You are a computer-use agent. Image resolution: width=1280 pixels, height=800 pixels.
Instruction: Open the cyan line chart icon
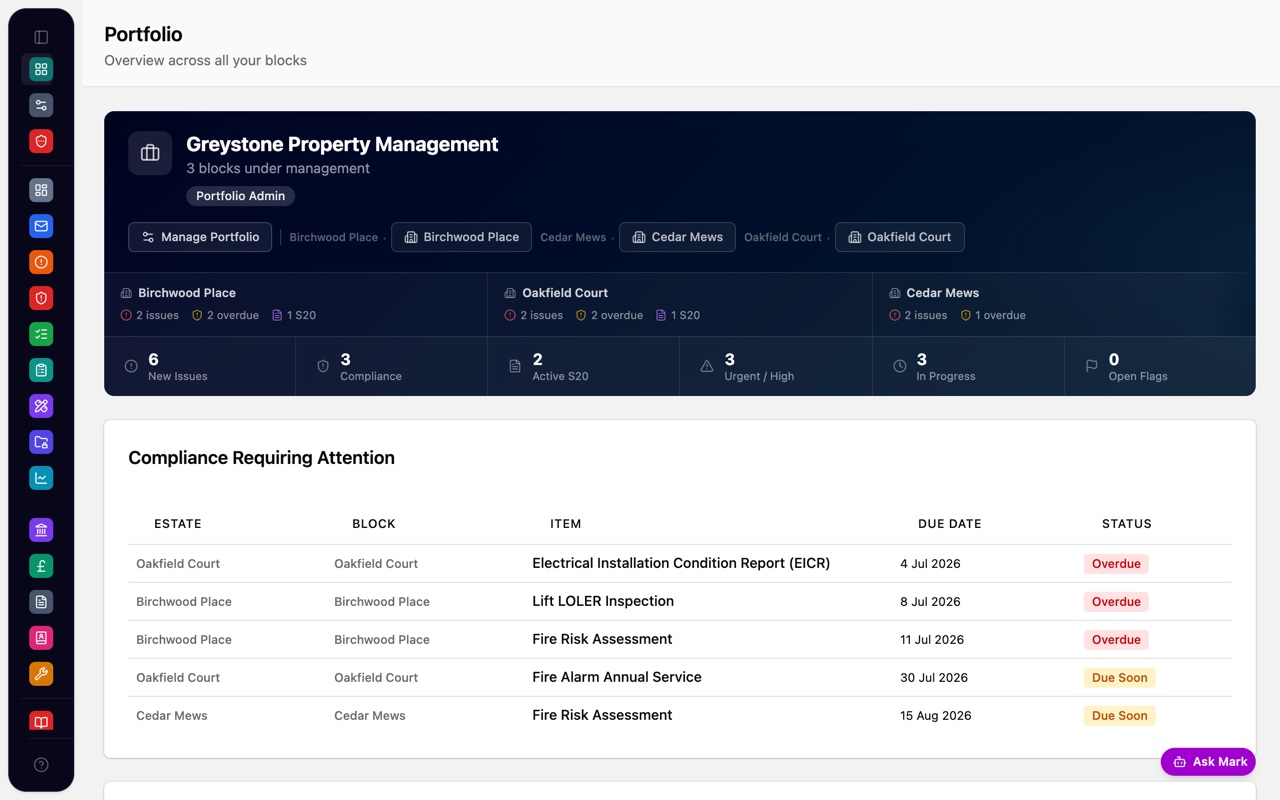pyautogui.click(x=41, y=478)
